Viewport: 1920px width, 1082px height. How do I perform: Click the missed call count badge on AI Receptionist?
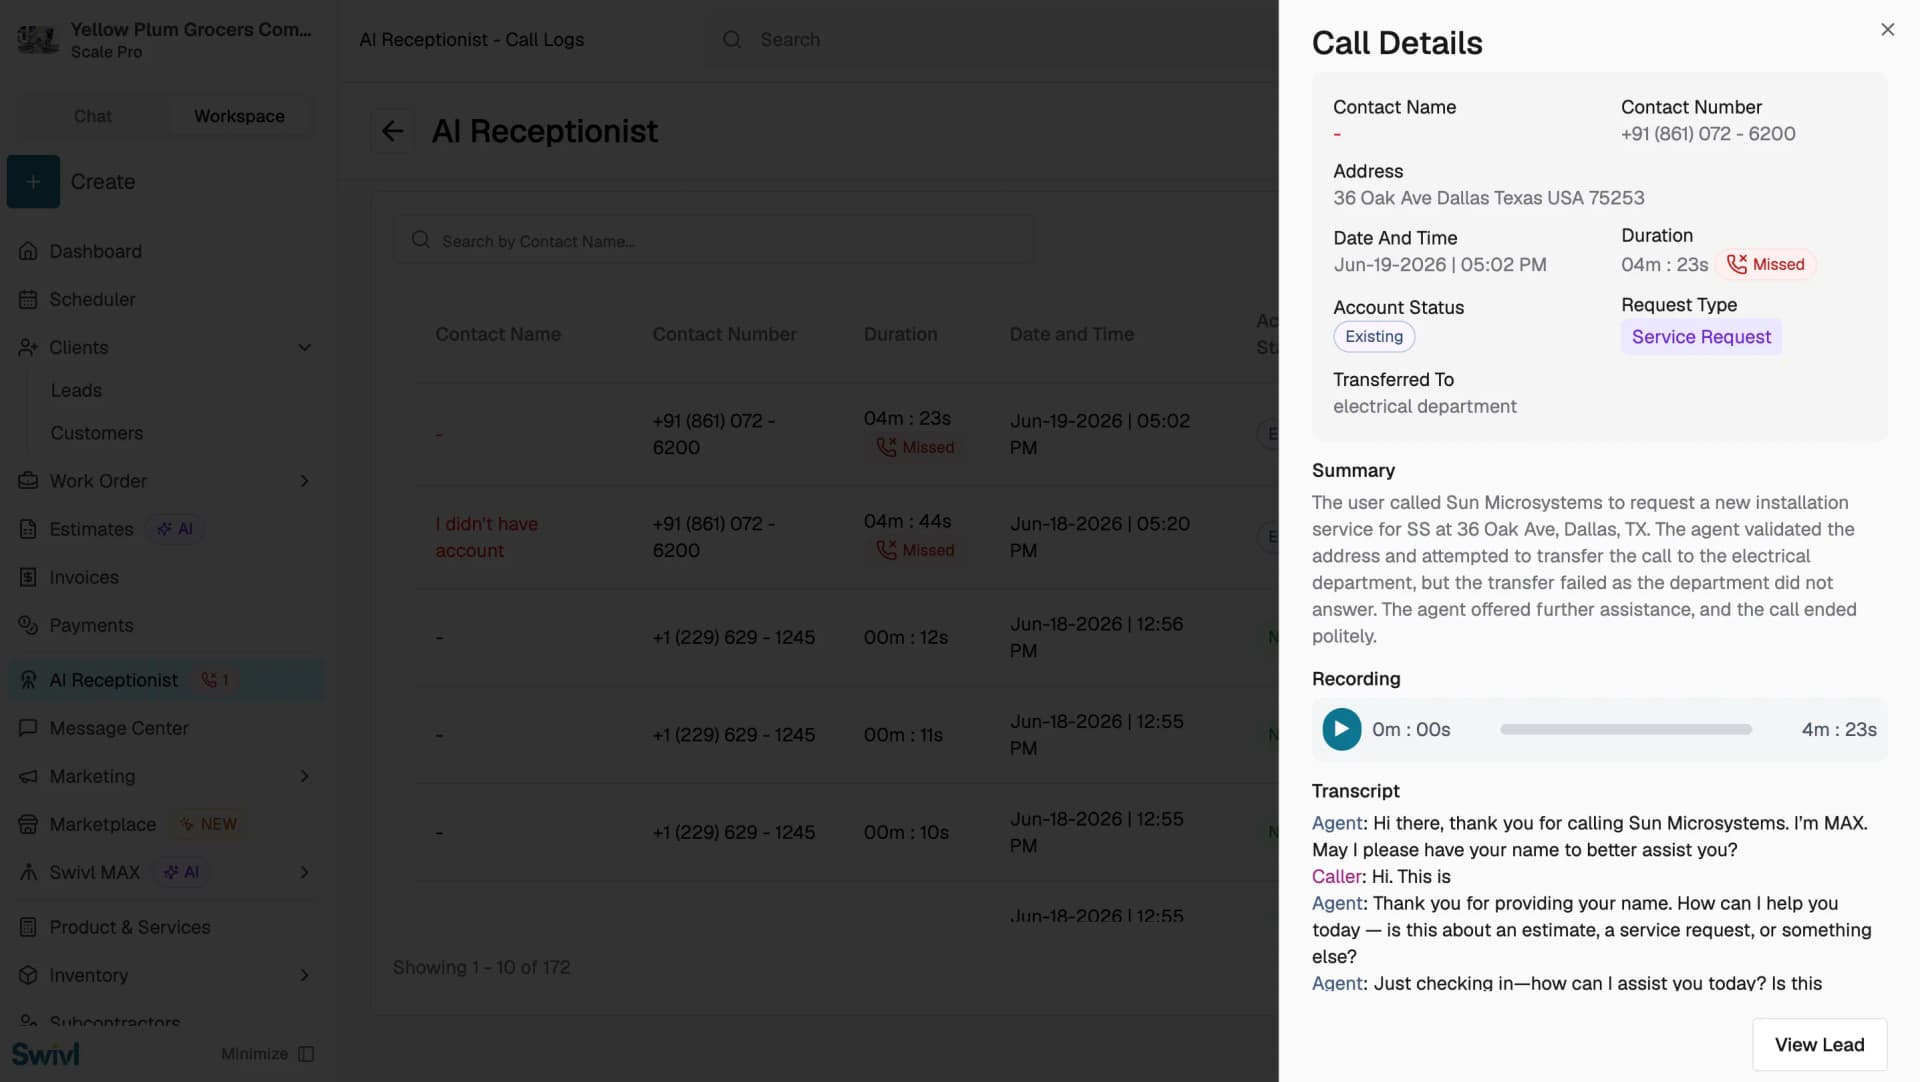[x=215, y=680]
